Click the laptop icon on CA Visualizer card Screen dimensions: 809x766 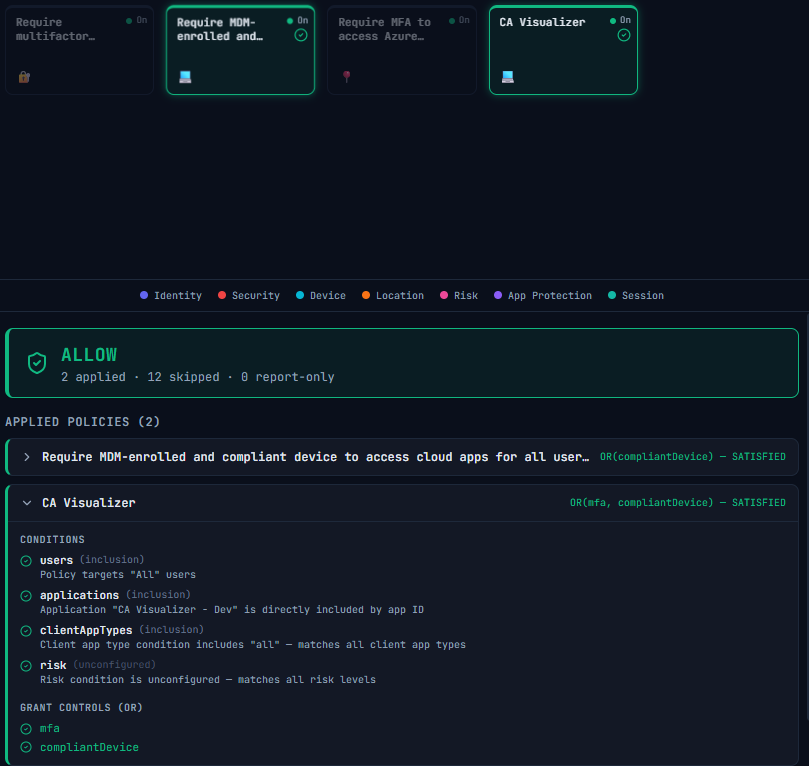(x=508, y=77)
